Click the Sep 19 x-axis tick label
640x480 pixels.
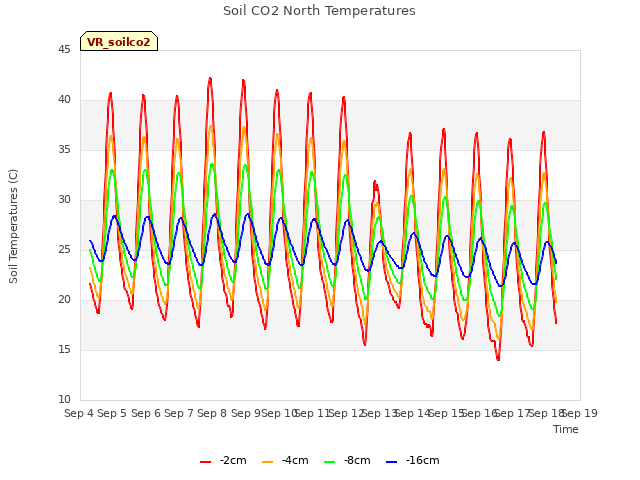[579, 413]
